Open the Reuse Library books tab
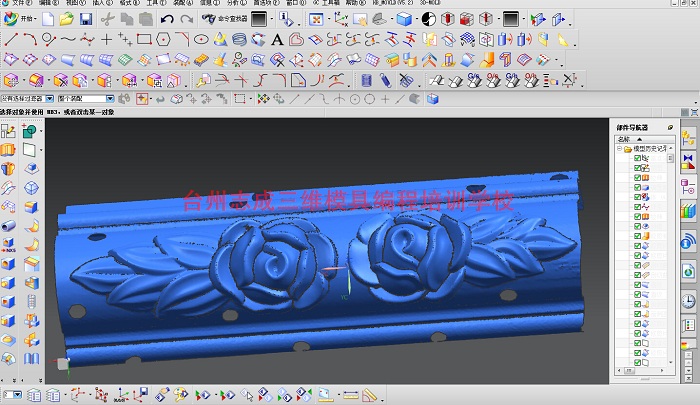The height and width of the screenshot is (405, 700). coord(688,210)
